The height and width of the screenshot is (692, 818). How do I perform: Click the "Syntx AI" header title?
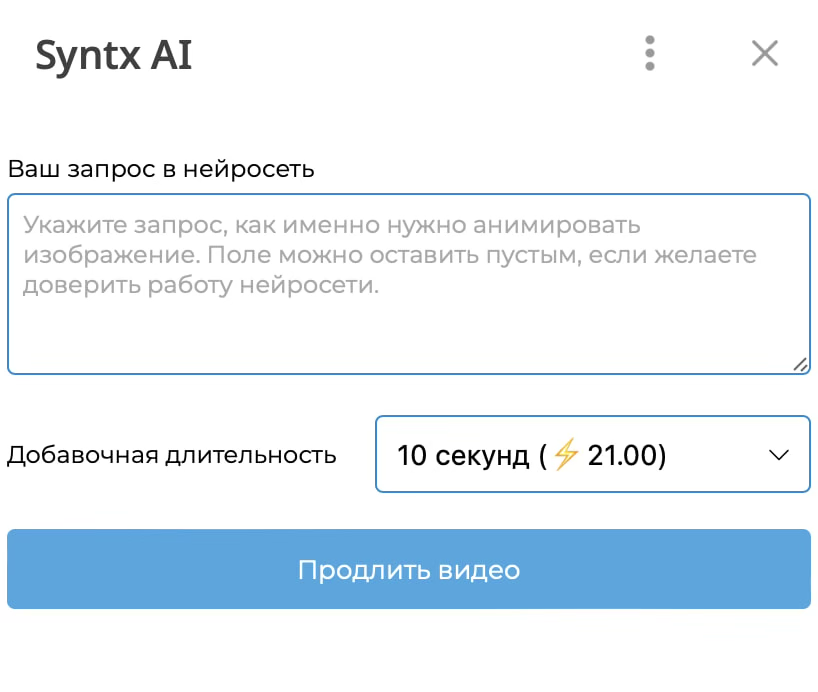pos(113,55)
